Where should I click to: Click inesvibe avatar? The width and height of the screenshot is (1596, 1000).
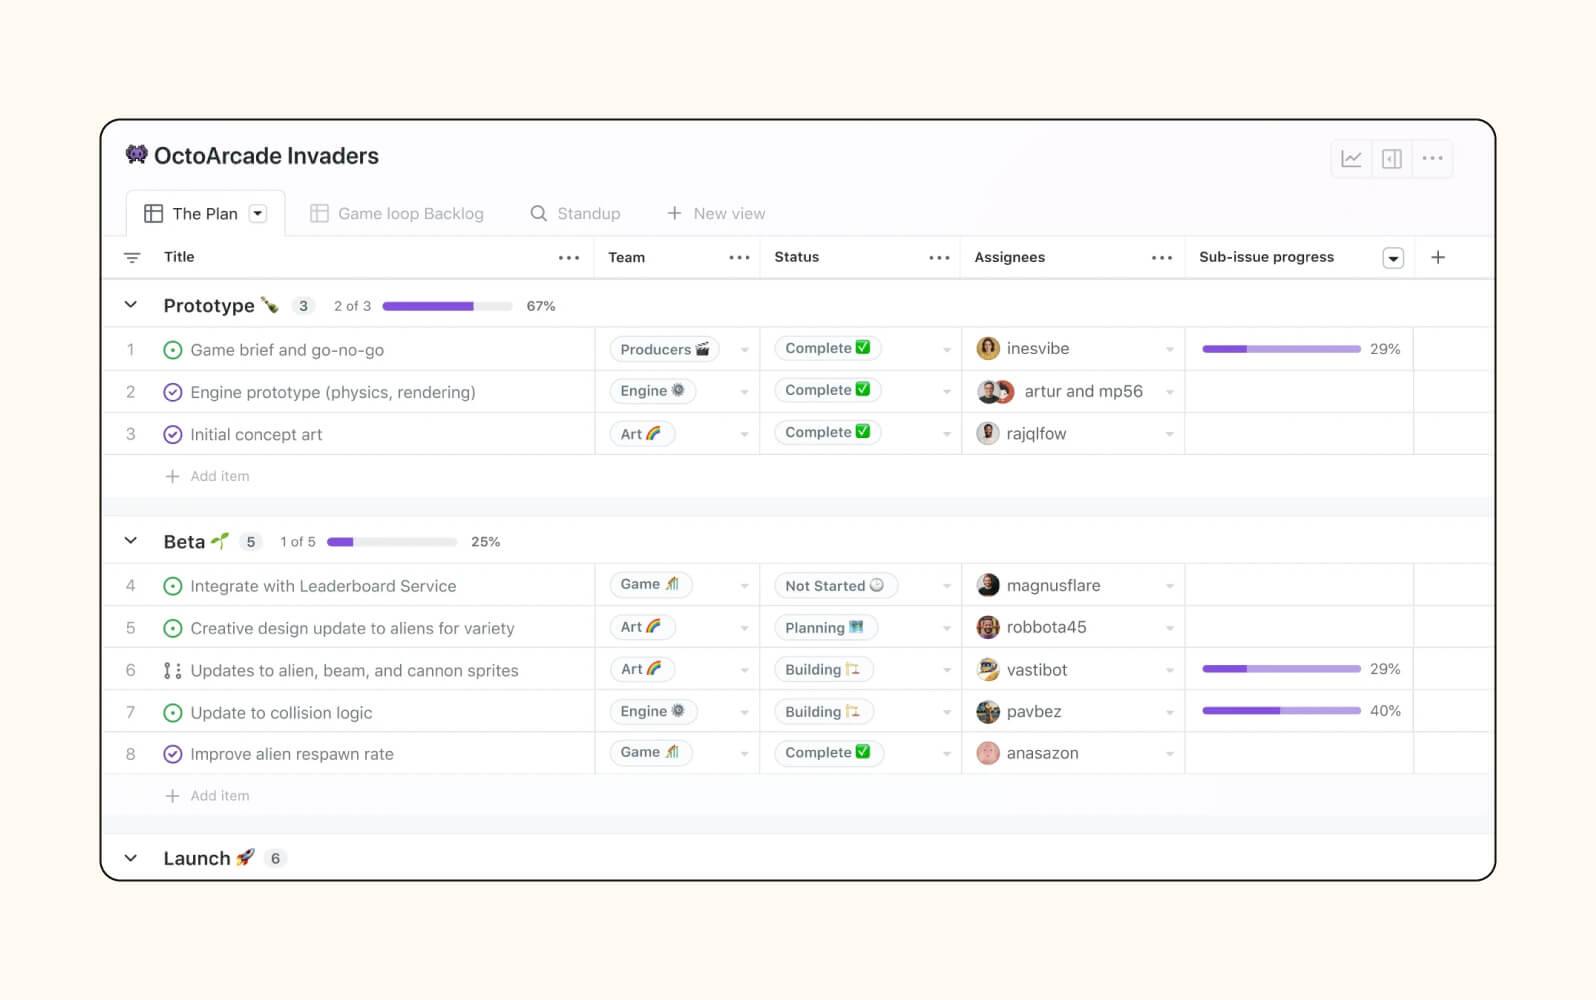988,348
